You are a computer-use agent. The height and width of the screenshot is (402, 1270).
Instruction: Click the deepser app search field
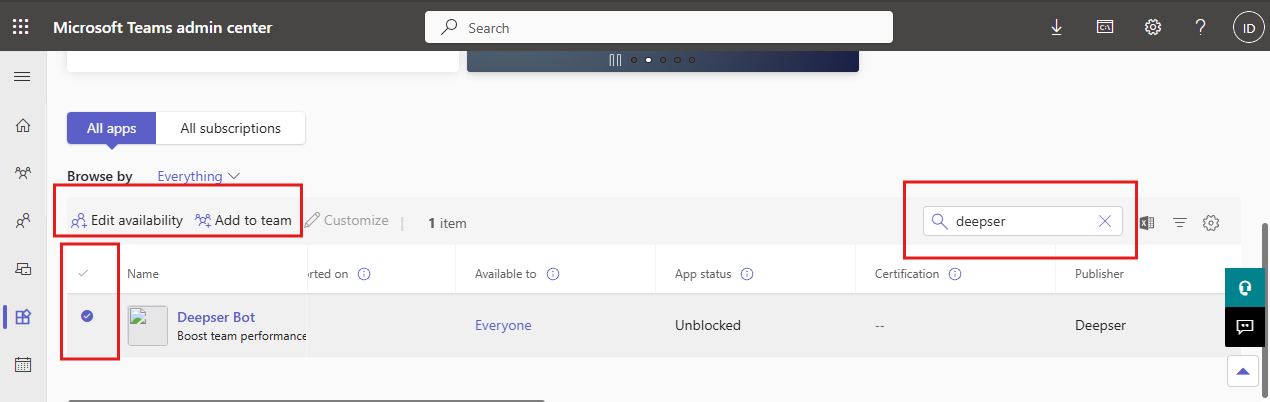click(x=1022, y=221)
